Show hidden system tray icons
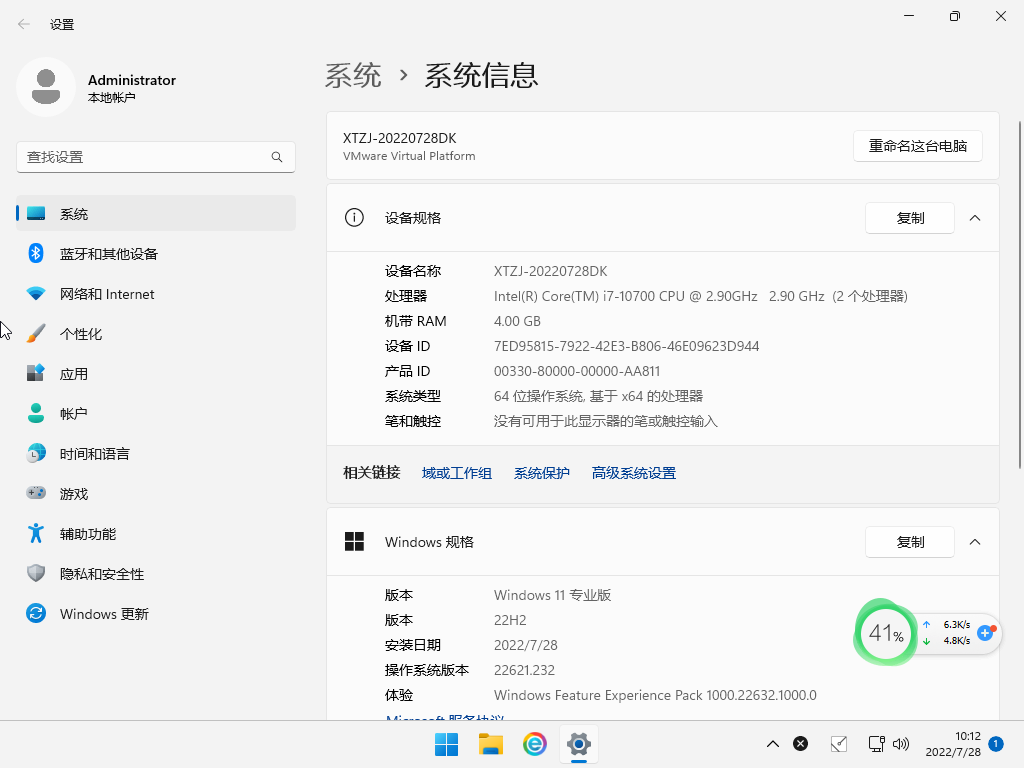Image resolution: width=1024 pixels, height=768 pixels. (772, 744)
